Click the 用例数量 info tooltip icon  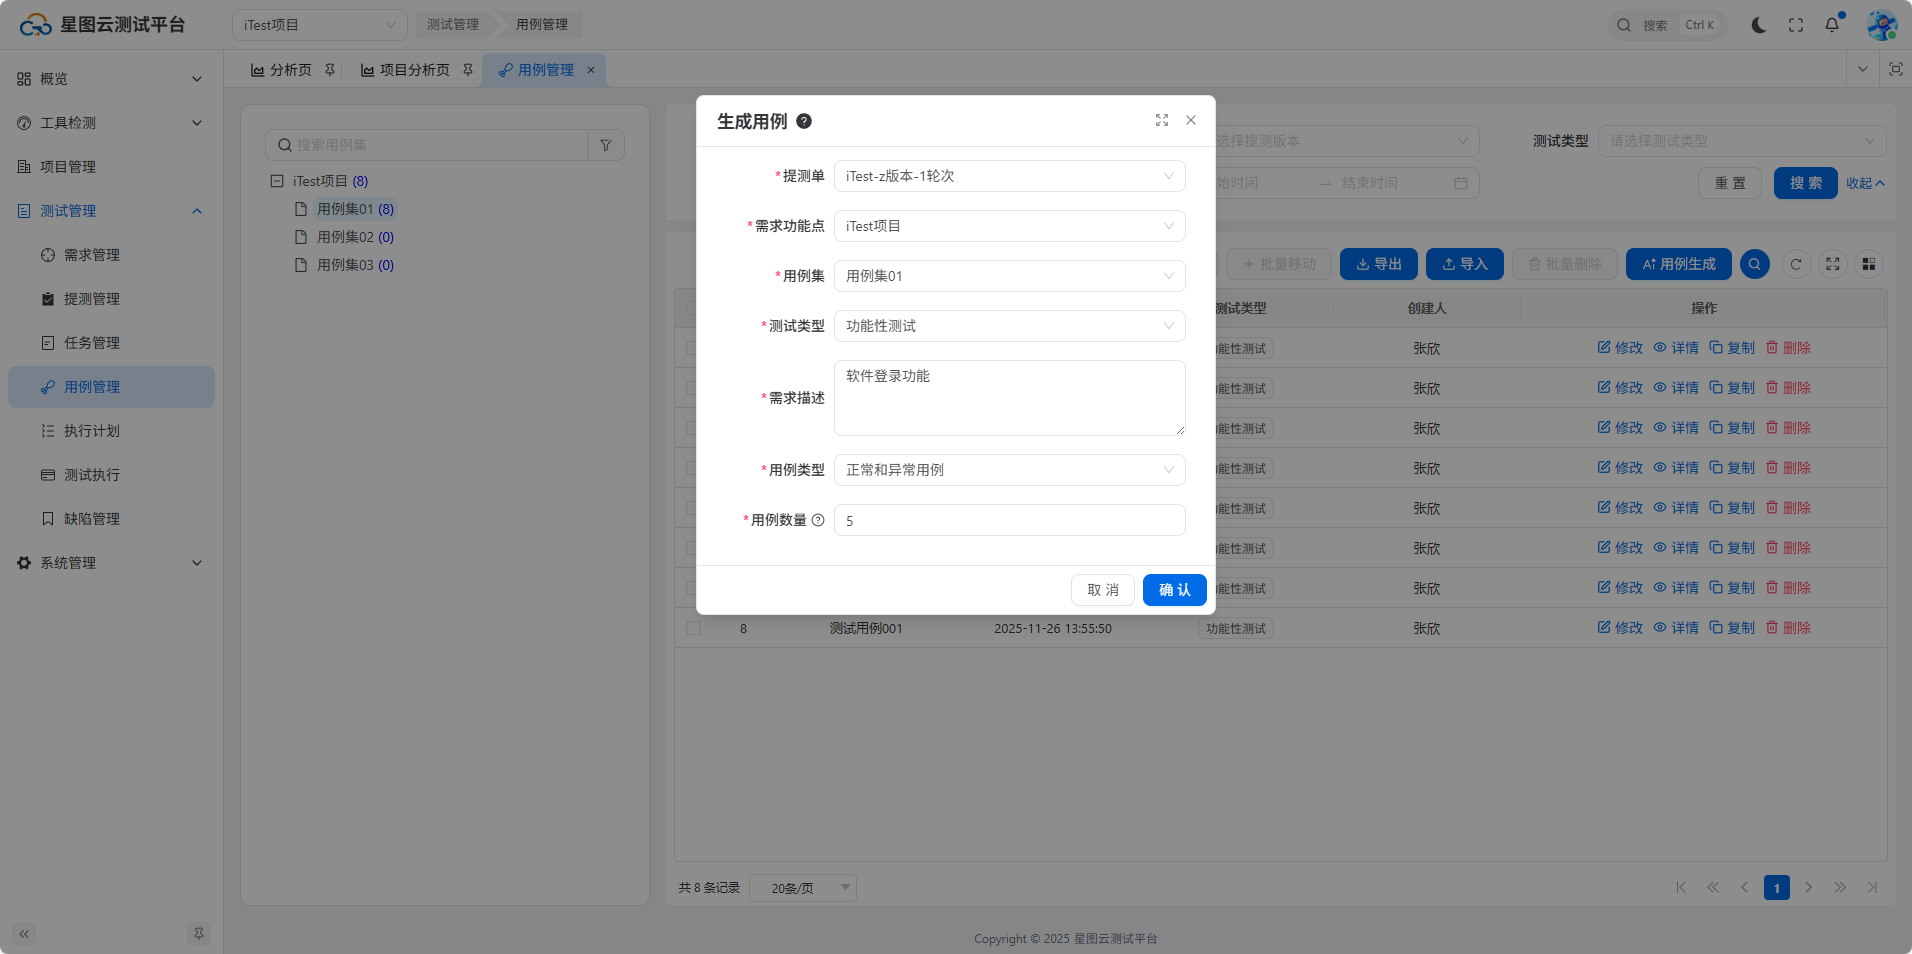click(818, 520)
